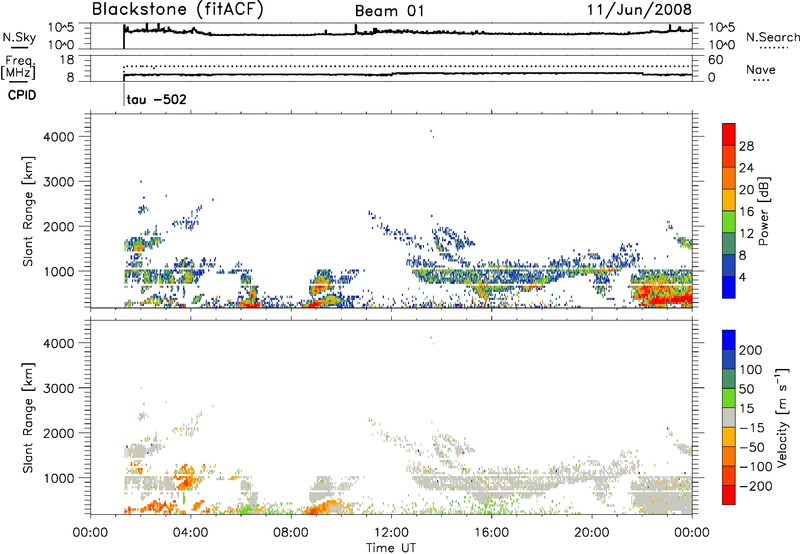800x554 pixels.
Task: Click the '16:00' time axis tick label
Action: coord(491,533)
